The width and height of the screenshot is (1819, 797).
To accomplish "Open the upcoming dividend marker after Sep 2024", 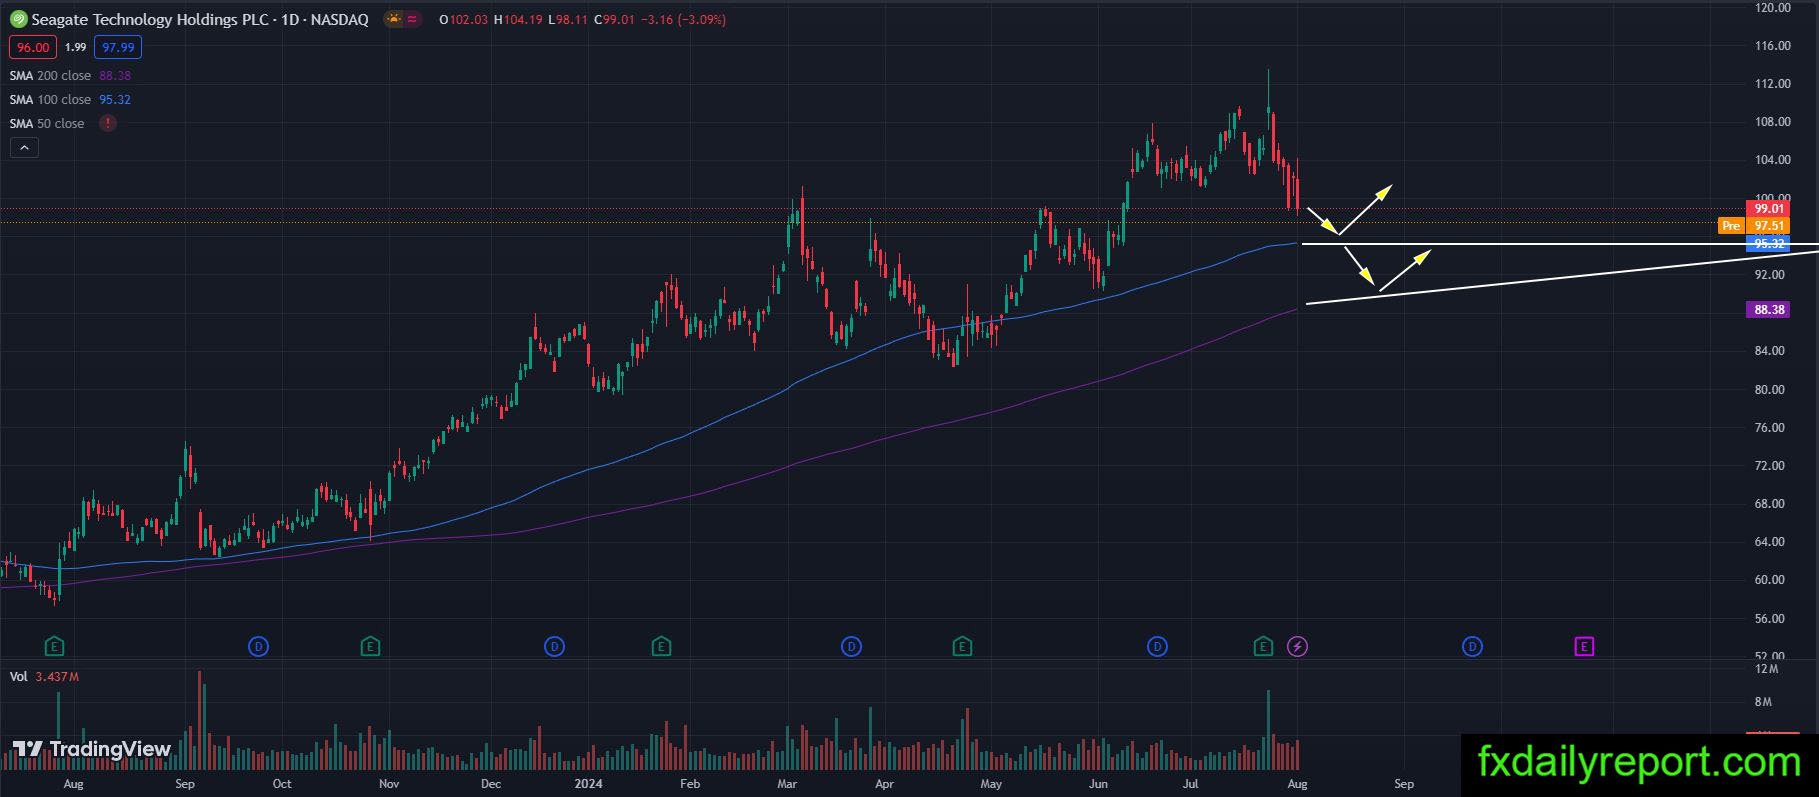I will [x=1472, y=646].
